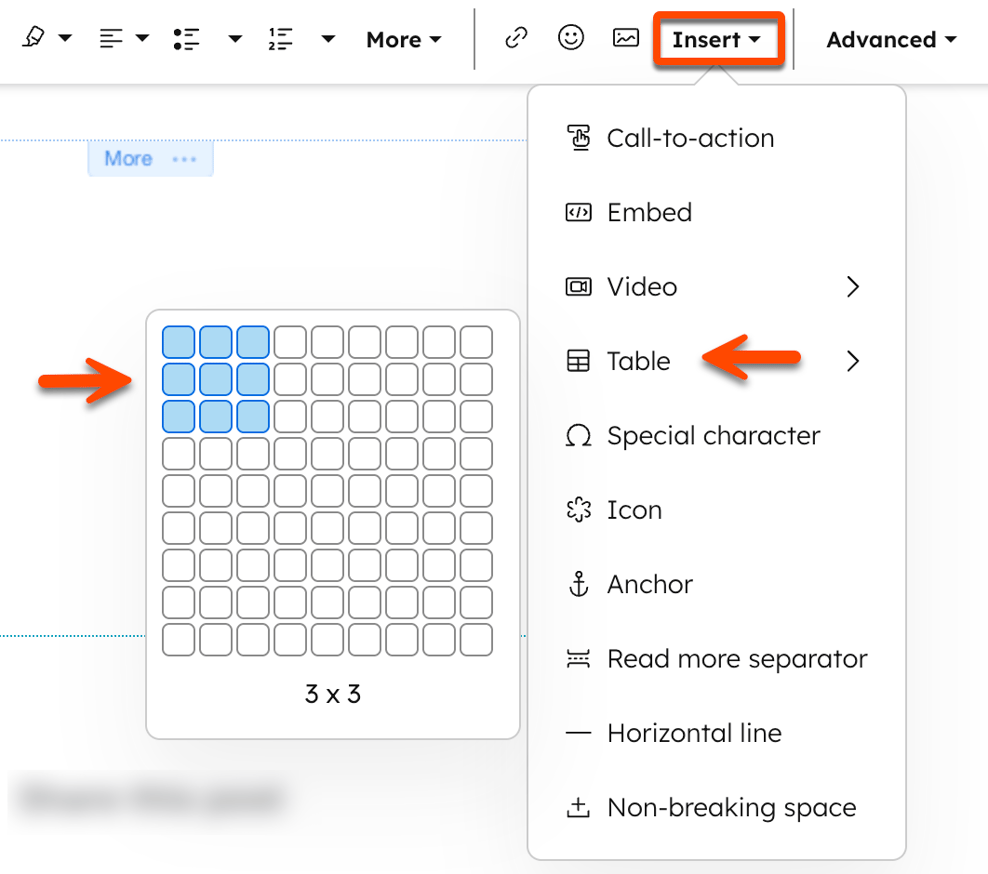Screen dimensions: 988x874
Task: Insert a Read more separator
Action: [737, 659]
